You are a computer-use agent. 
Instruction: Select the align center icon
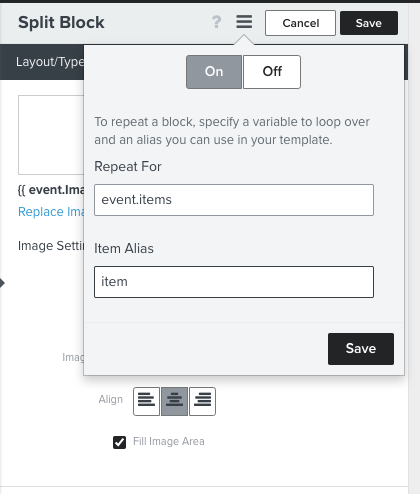tap(174, 401)
